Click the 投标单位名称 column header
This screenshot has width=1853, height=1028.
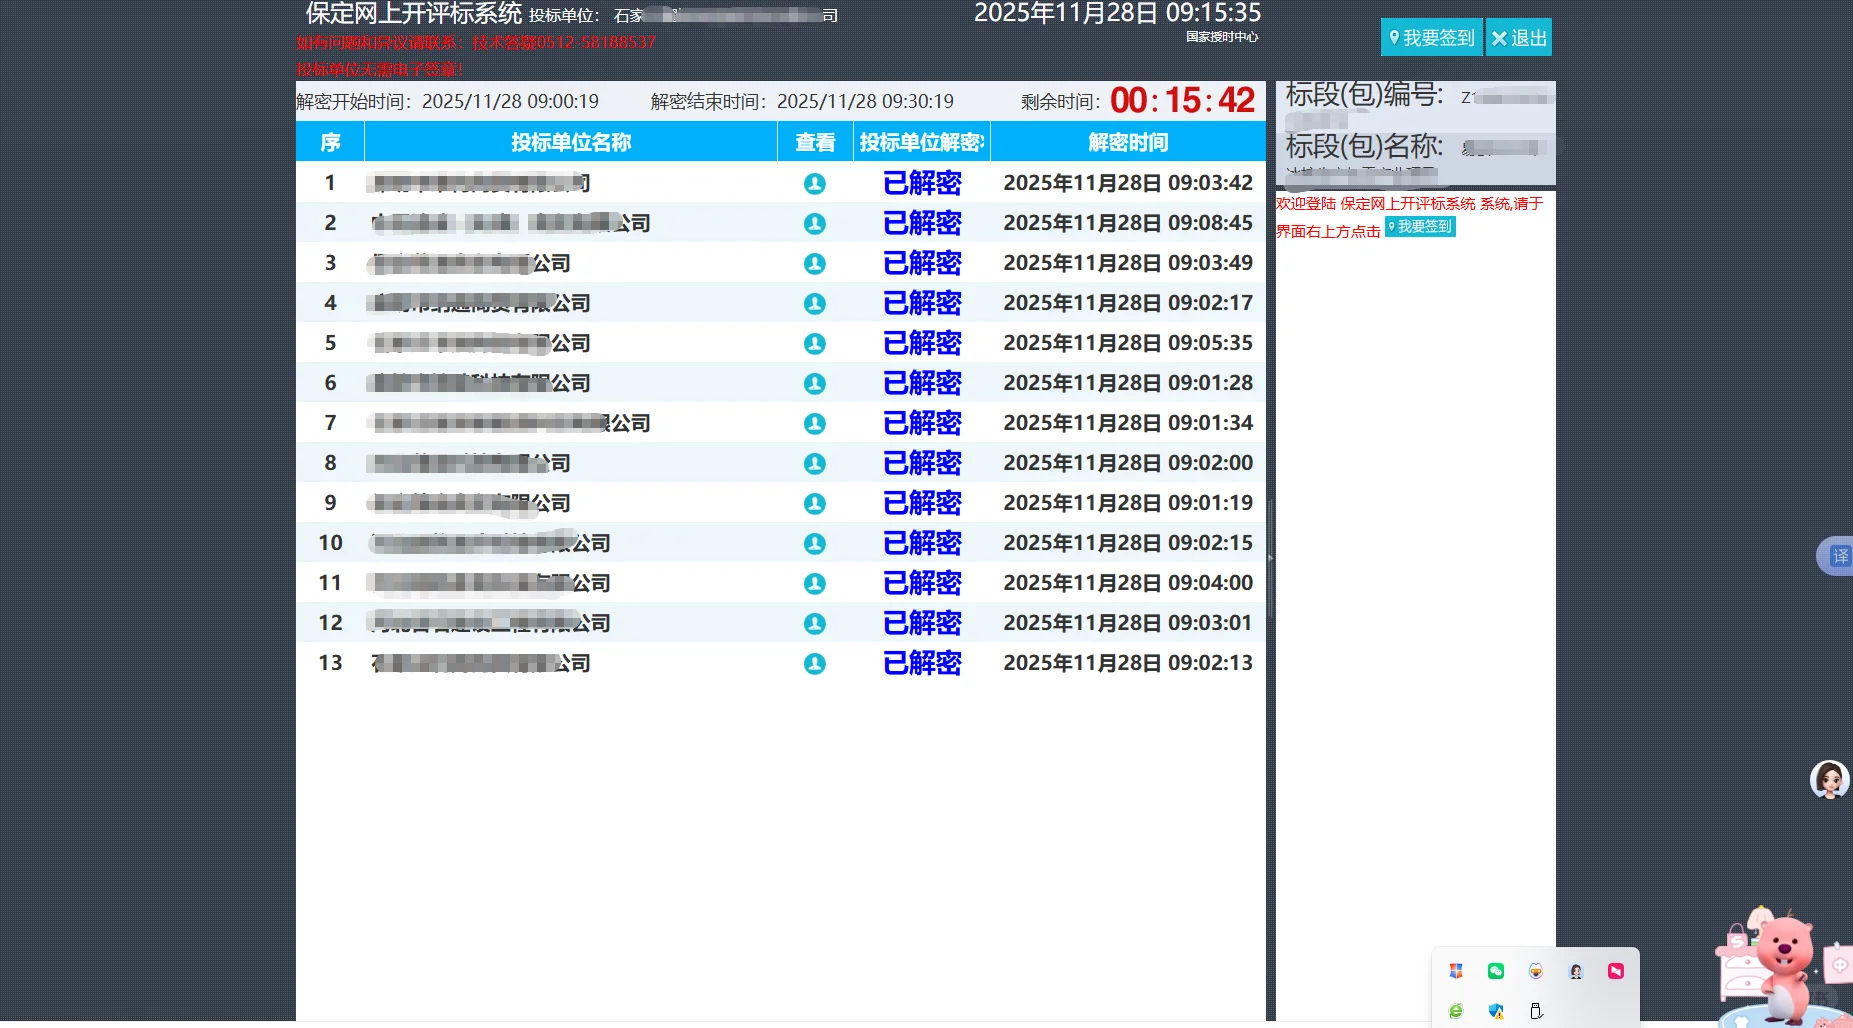(x=571, y=142)
